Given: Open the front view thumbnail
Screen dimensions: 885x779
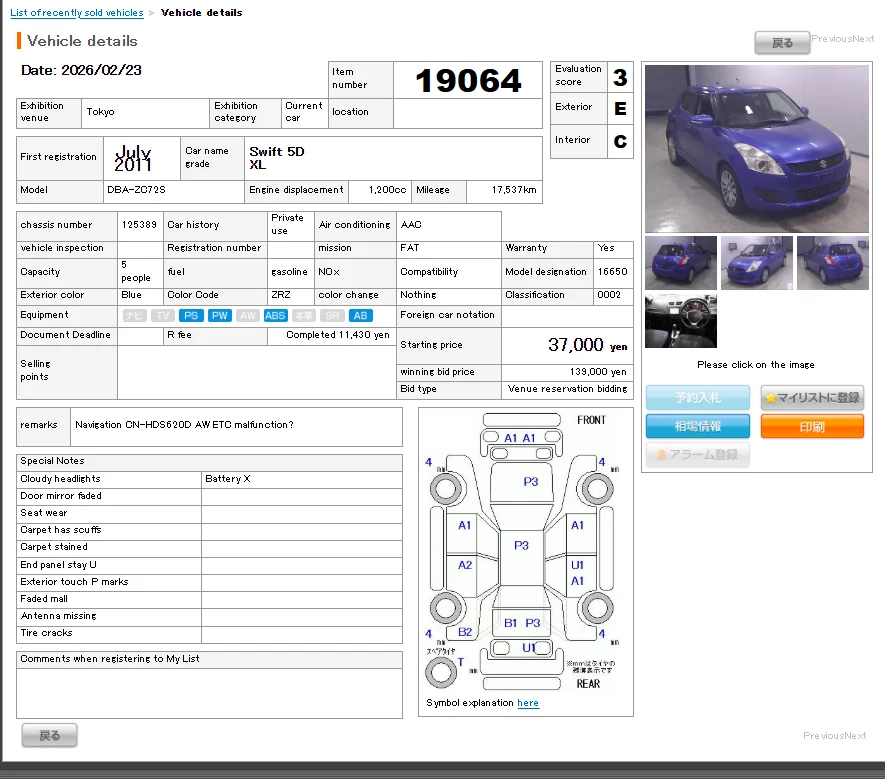Looking at the screenshot, I should 756,263.
